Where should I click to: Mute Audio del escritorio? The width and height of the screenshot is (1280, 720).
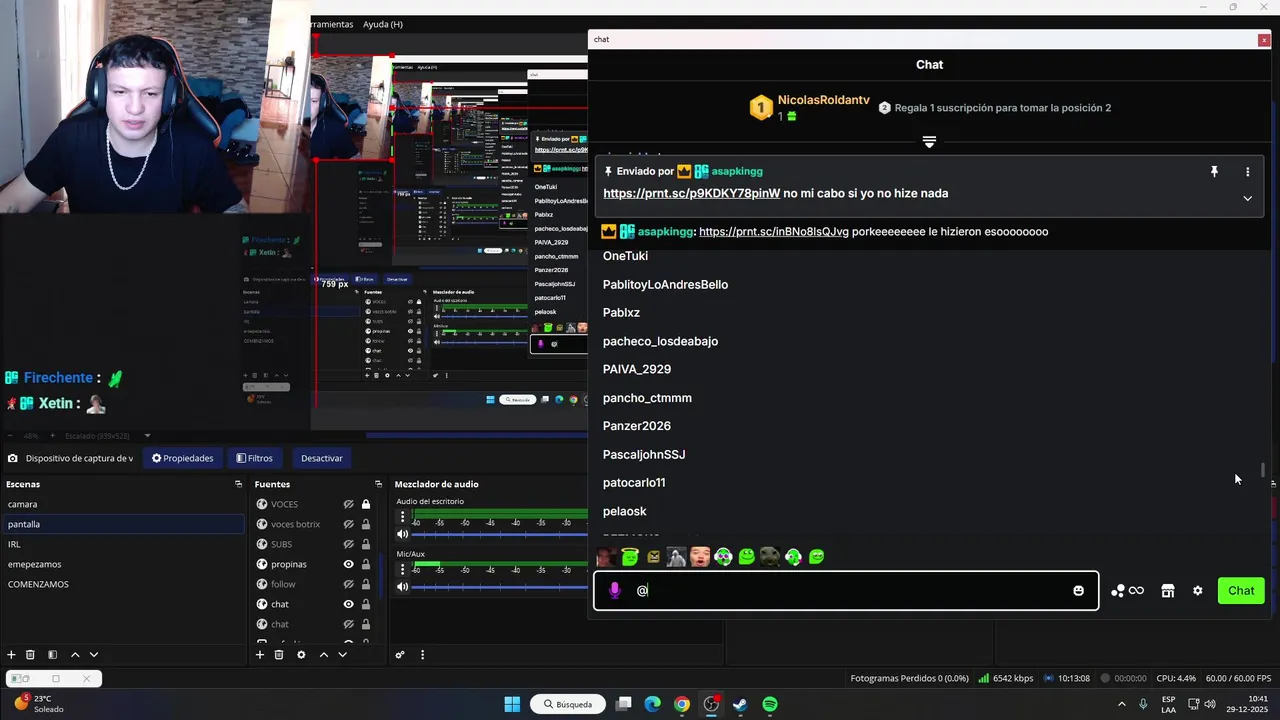pyautogui.click(x=403, y=534)
